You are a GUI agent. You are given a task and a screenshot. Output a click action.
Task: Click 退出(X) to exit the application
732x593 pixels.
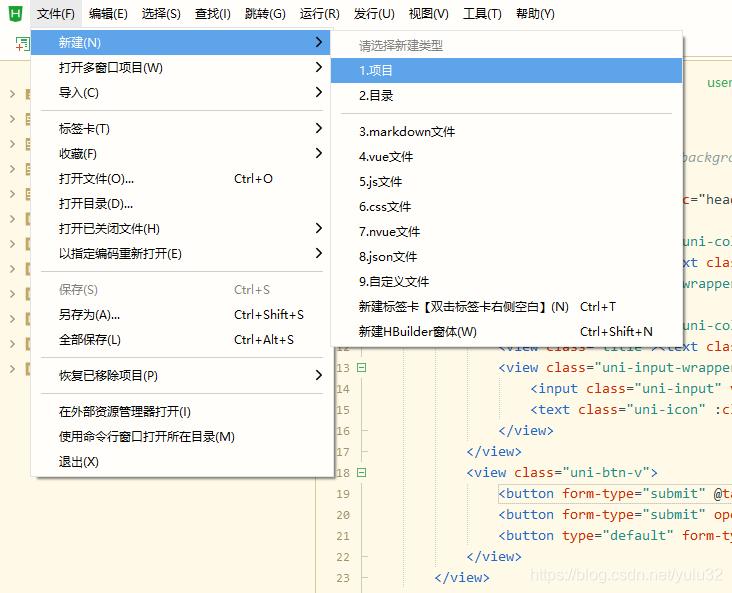[x=79, y=462]
